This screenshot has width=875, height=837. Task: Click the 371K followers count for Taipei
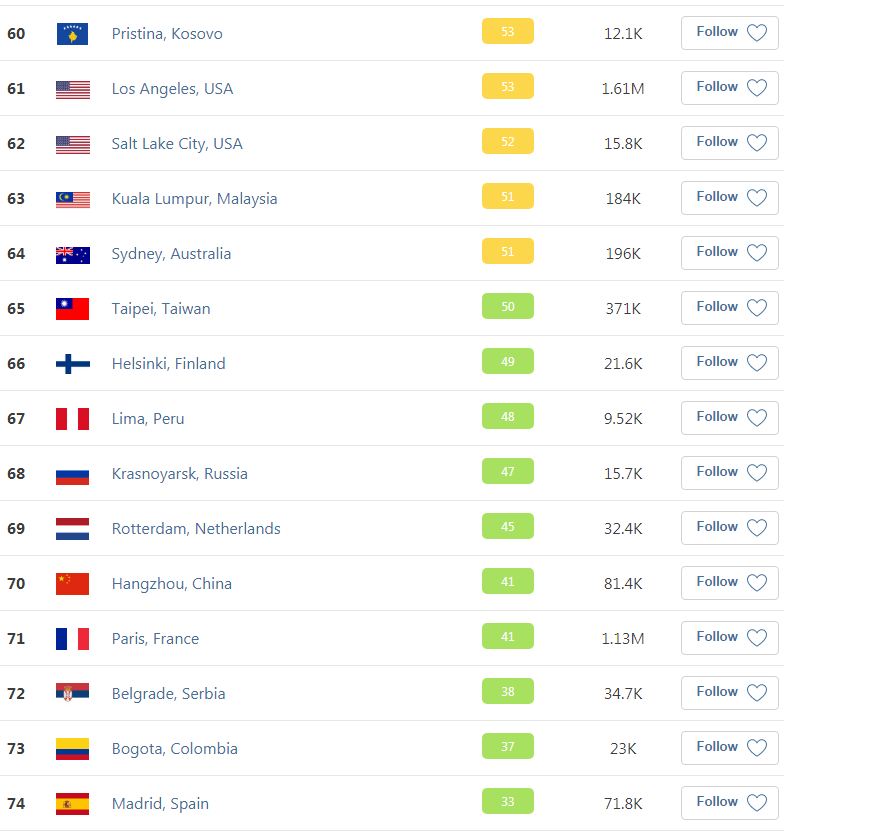click(623, 309)
